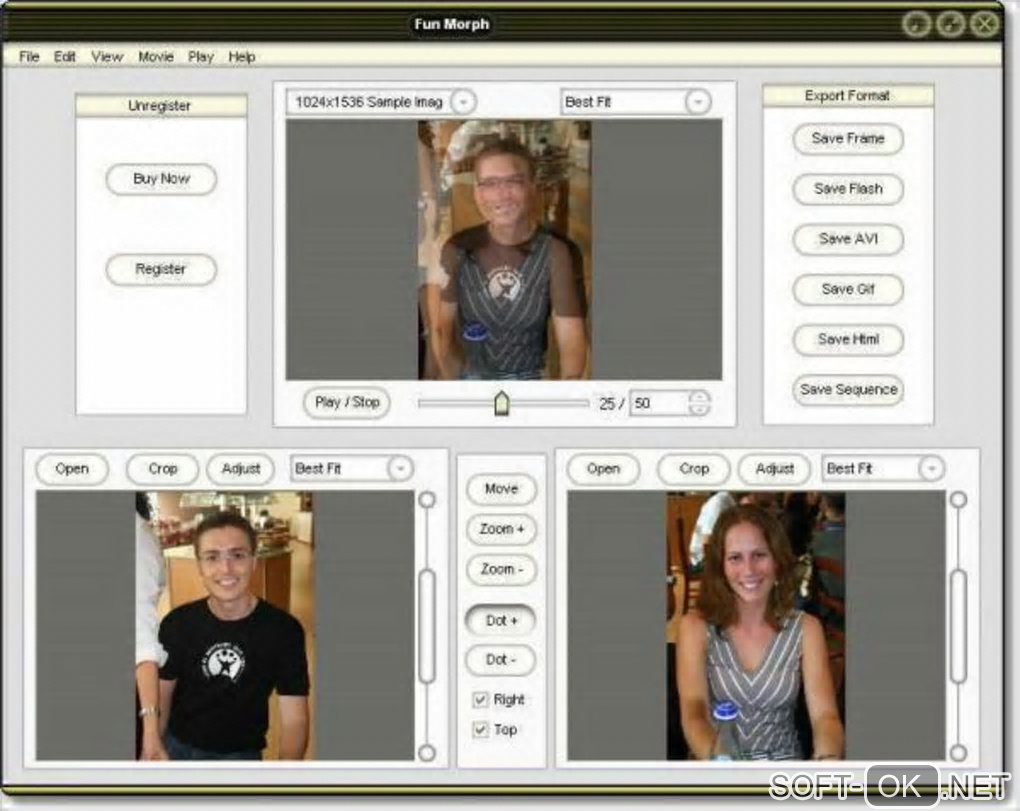
Task: Open the Edit menu
Action: (x=64, y=57)
